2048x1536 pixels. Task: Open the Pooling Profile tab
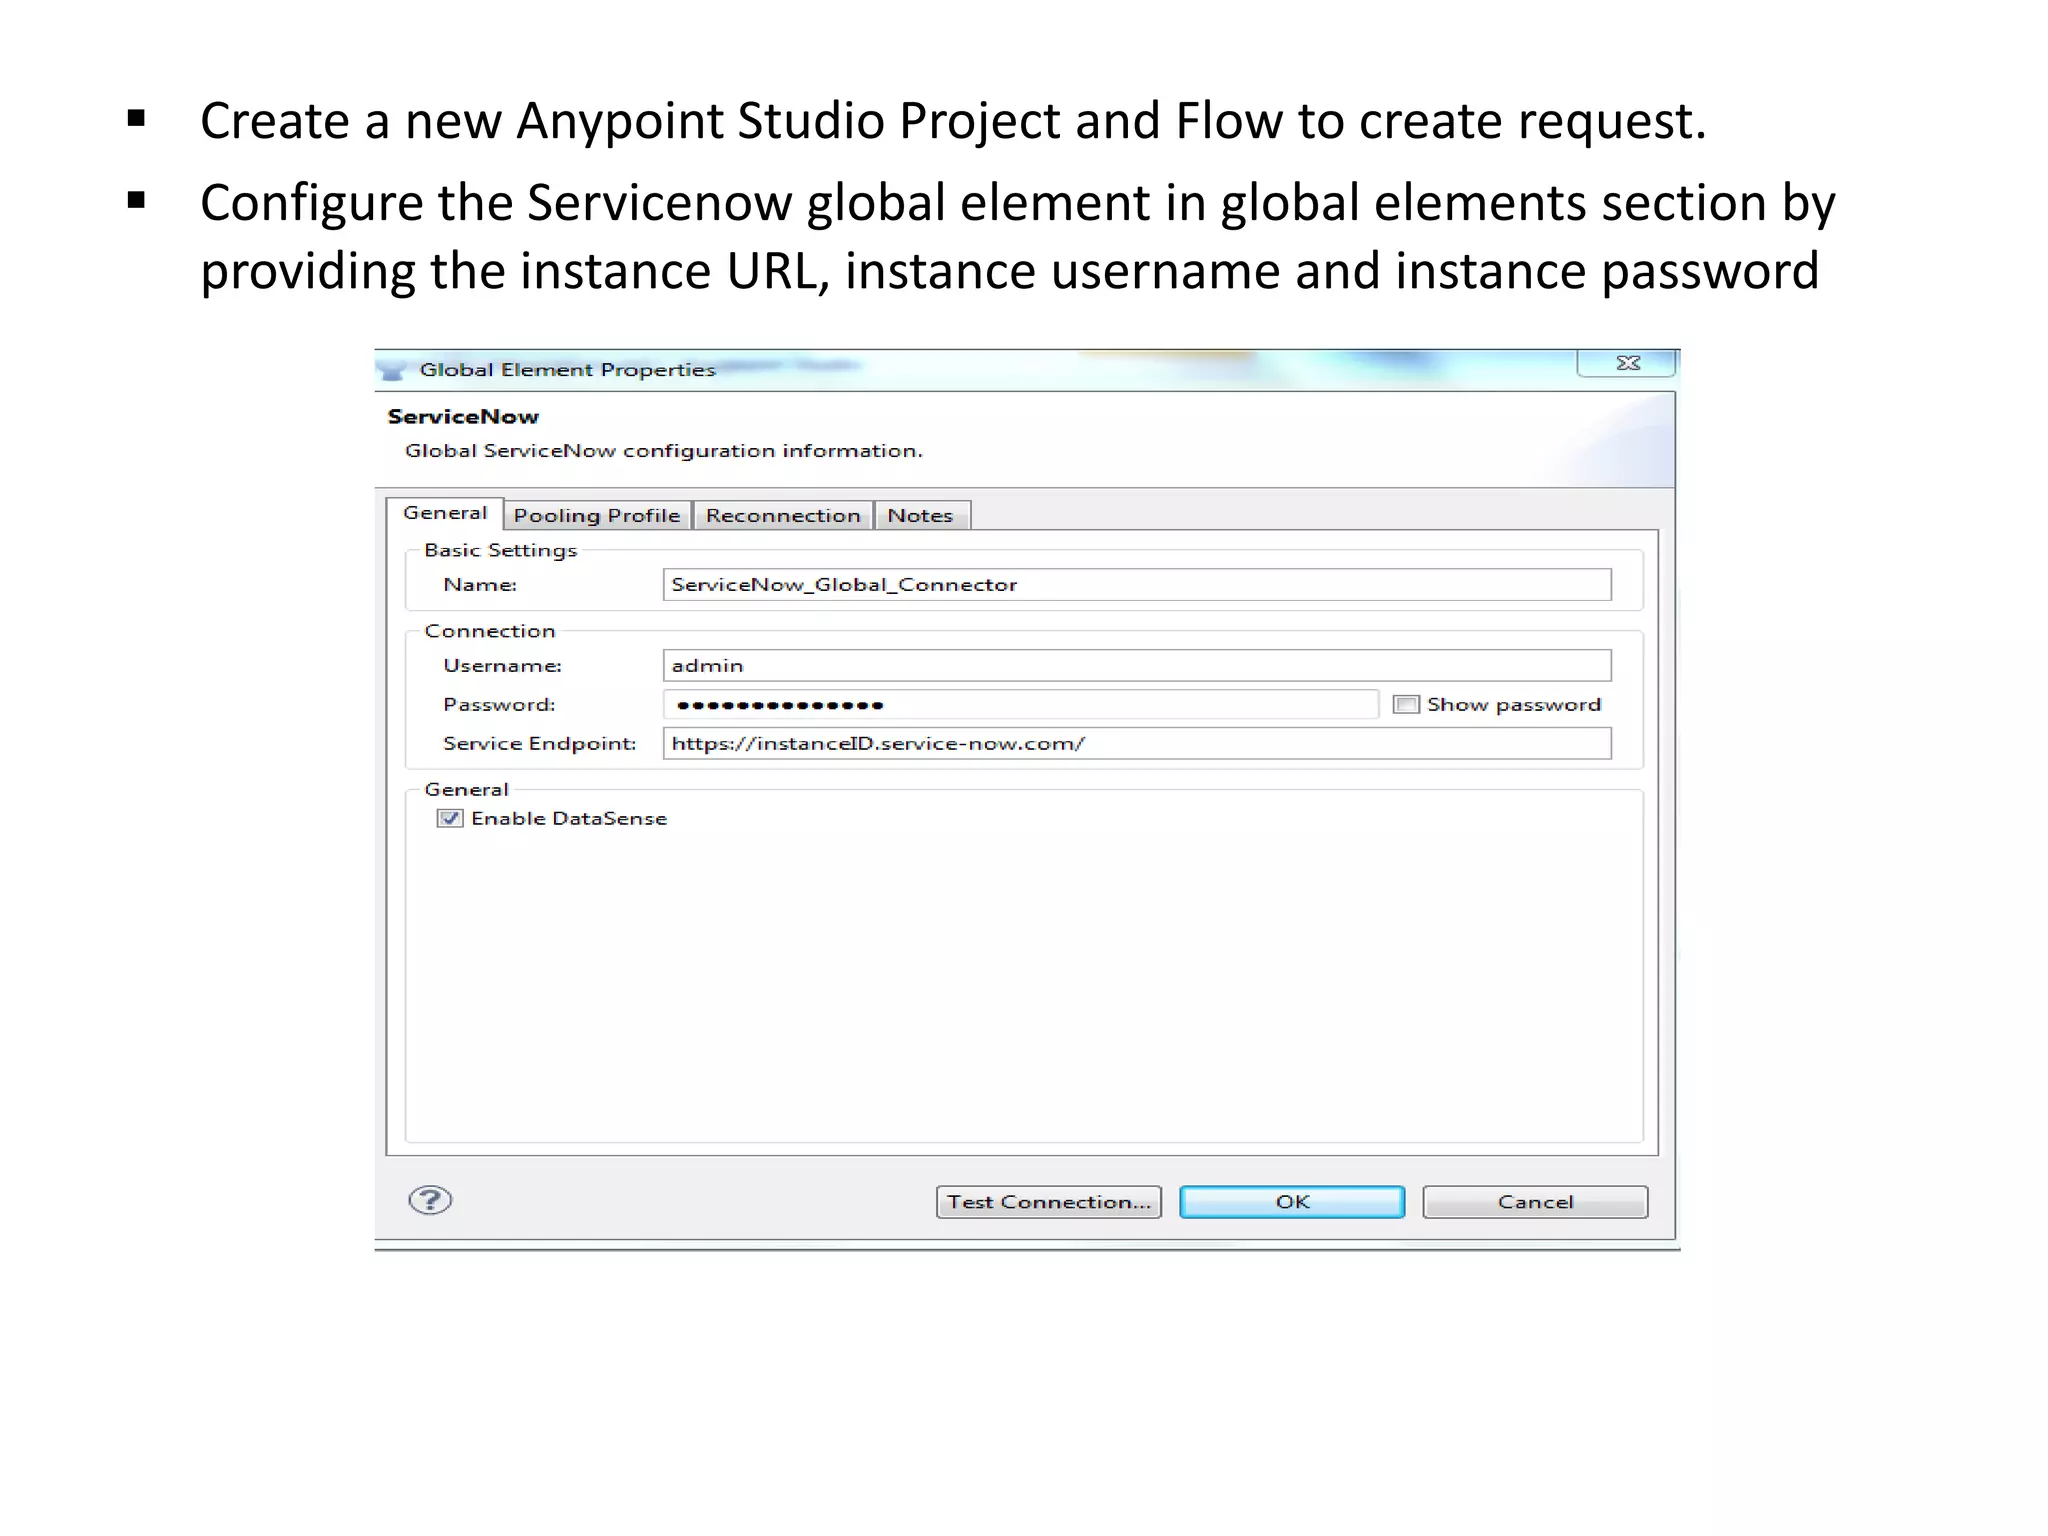[x=597, y=516]
